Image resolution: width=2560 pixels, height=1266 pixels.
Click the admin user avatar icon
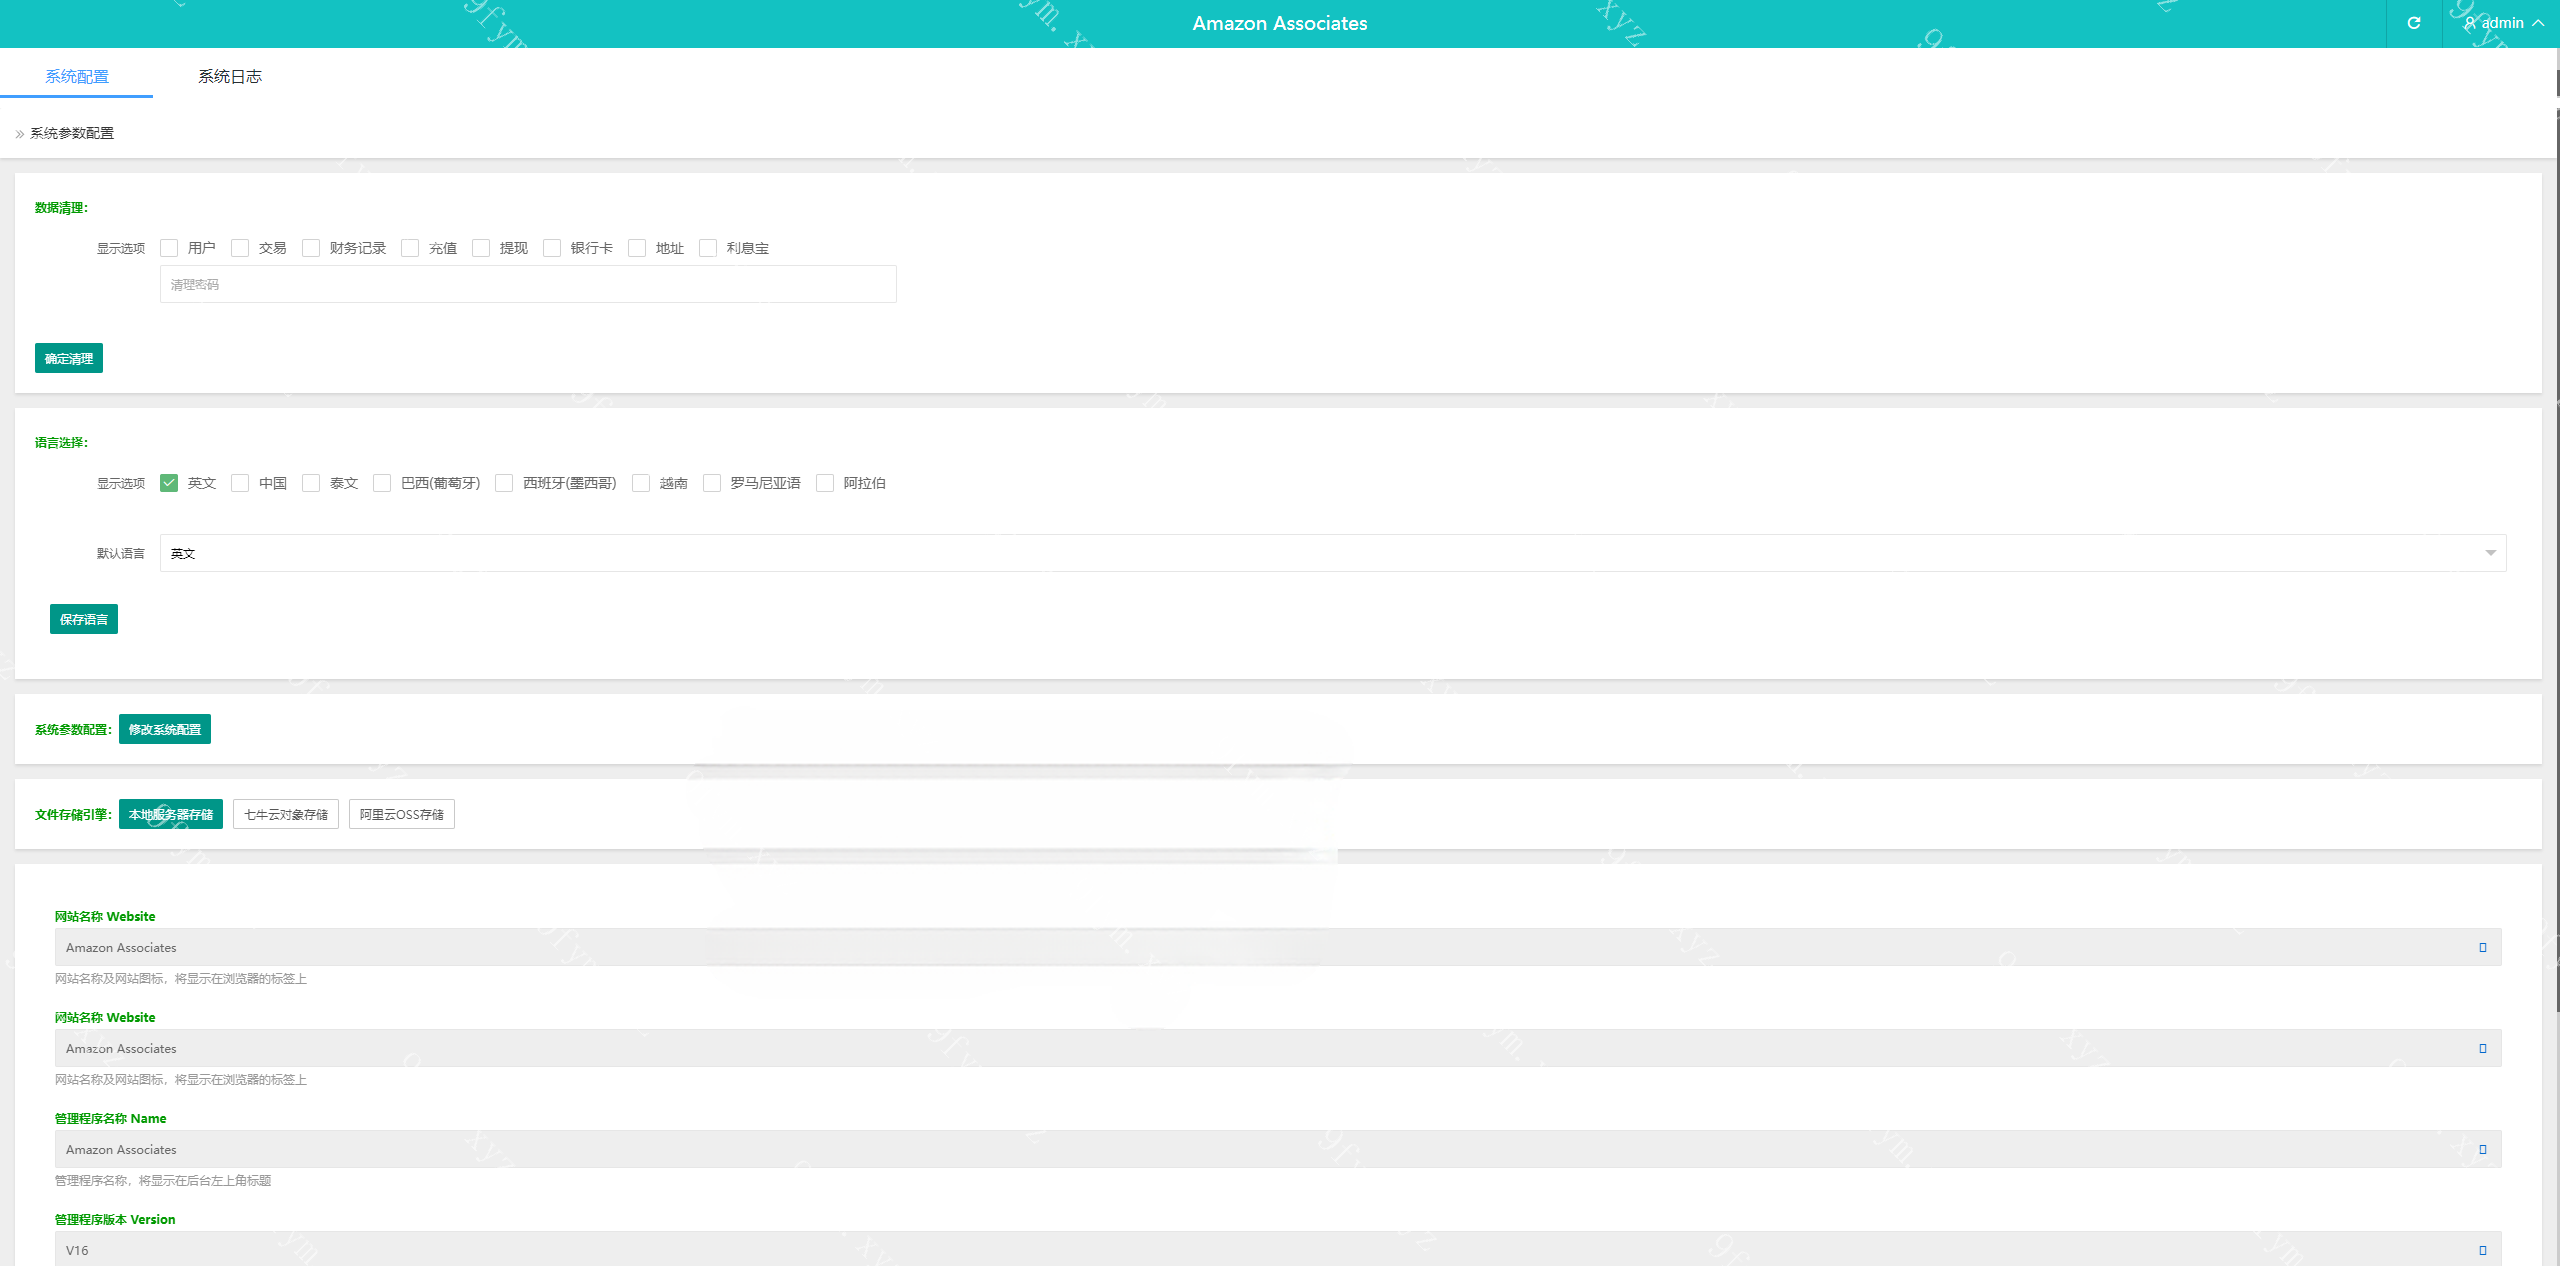(x=2470, y=23)
